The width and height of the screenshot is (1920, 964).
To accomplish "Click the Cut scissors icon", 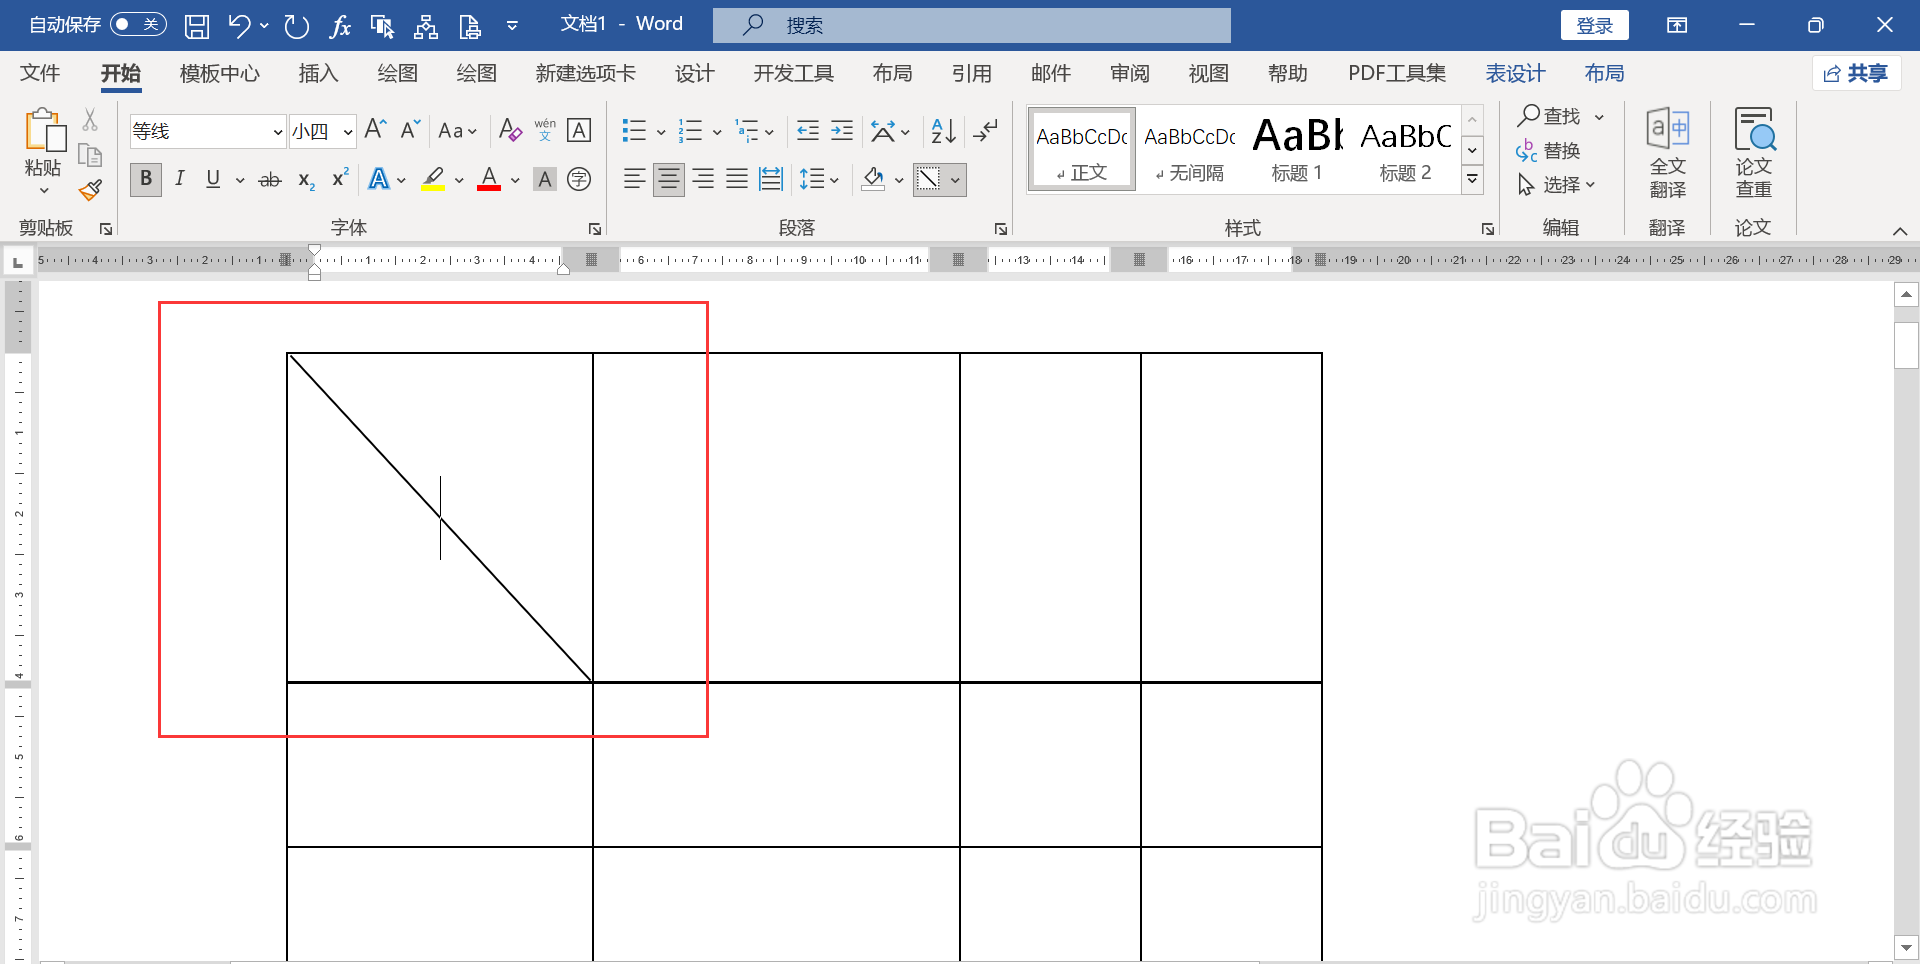I will coord(90,120).
